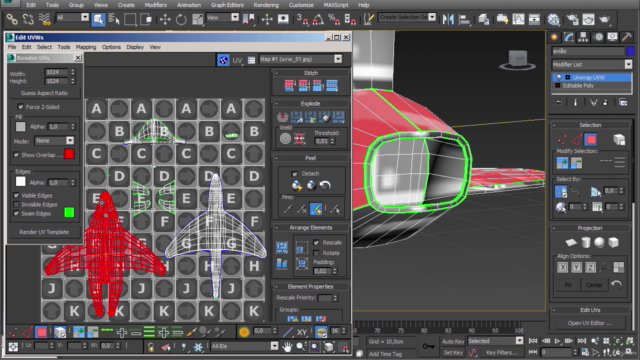Toggle Rescale checkbox in Arrange Elements
The width and height of the screenshot is (640, 360).
pos(316,242)
